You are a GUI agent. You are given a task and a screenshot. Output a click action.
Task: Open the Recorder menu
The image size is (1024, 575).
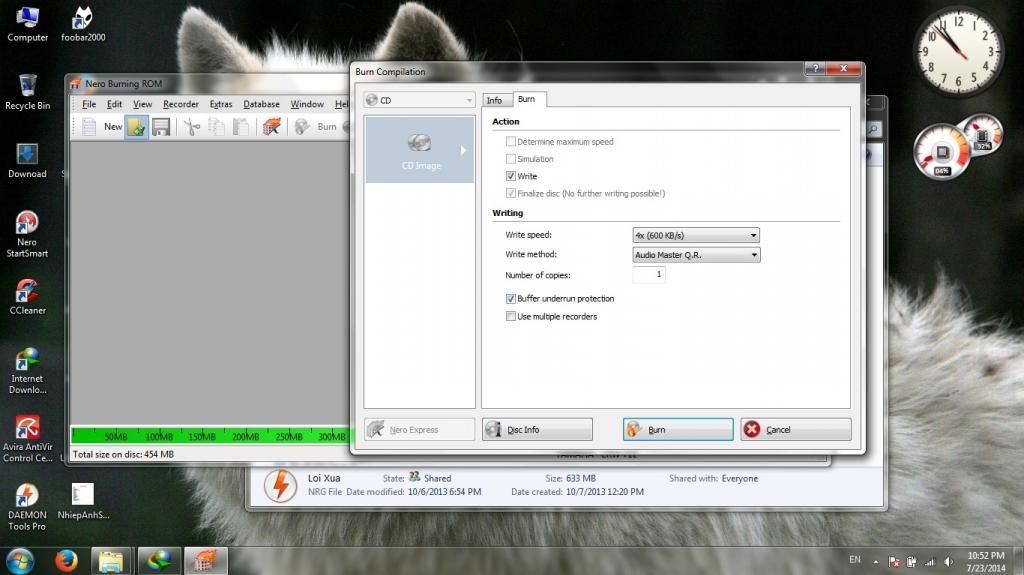click(181, 105)
